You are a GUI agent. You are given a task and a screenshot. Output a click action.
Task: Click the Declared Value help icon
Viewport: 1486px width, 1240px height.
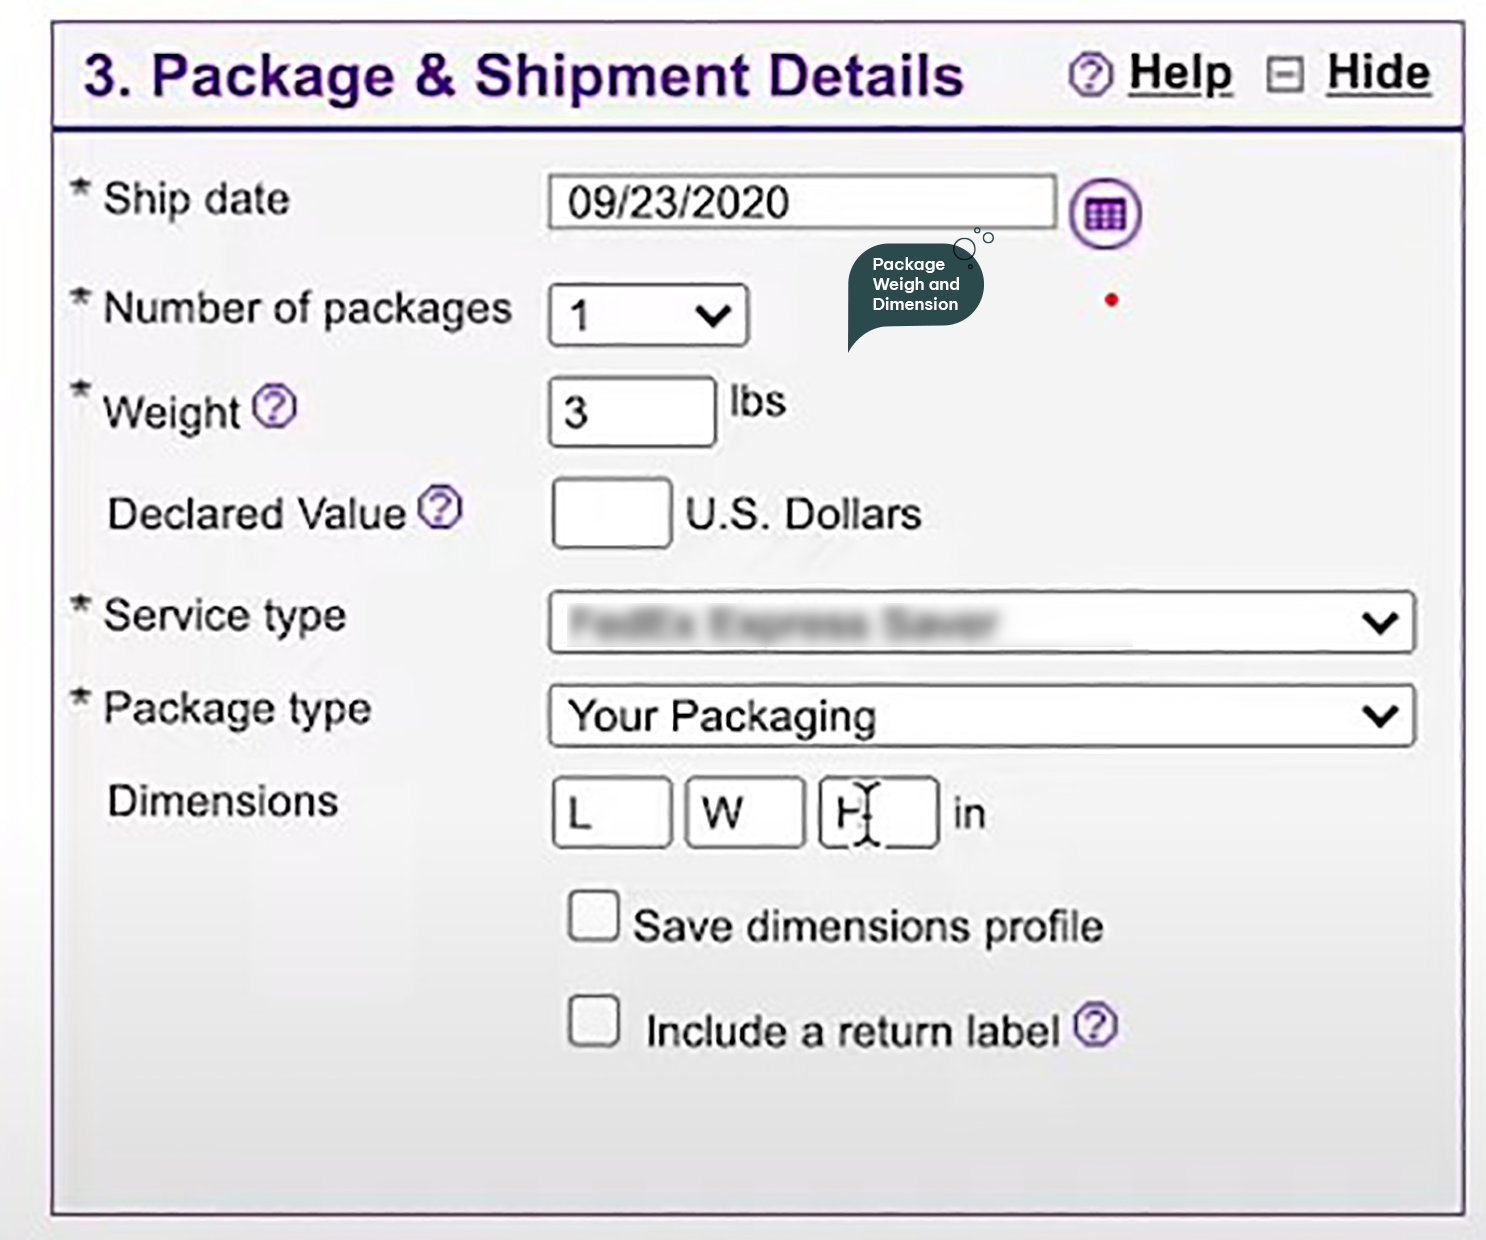[440, 508]
